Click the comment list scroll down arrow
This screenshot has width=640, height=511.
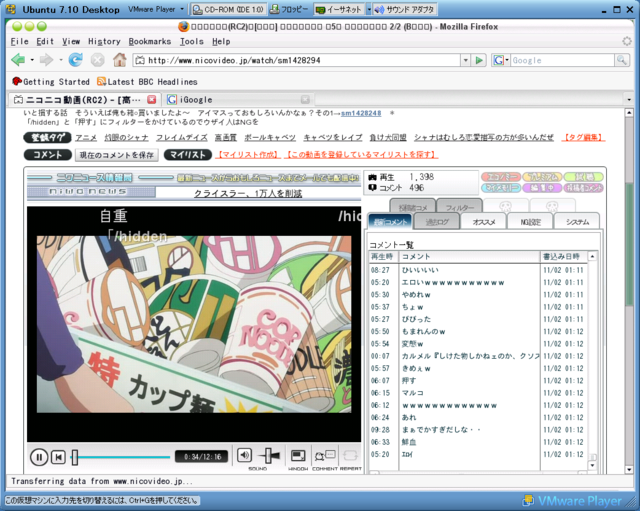[x=592, y=465]
